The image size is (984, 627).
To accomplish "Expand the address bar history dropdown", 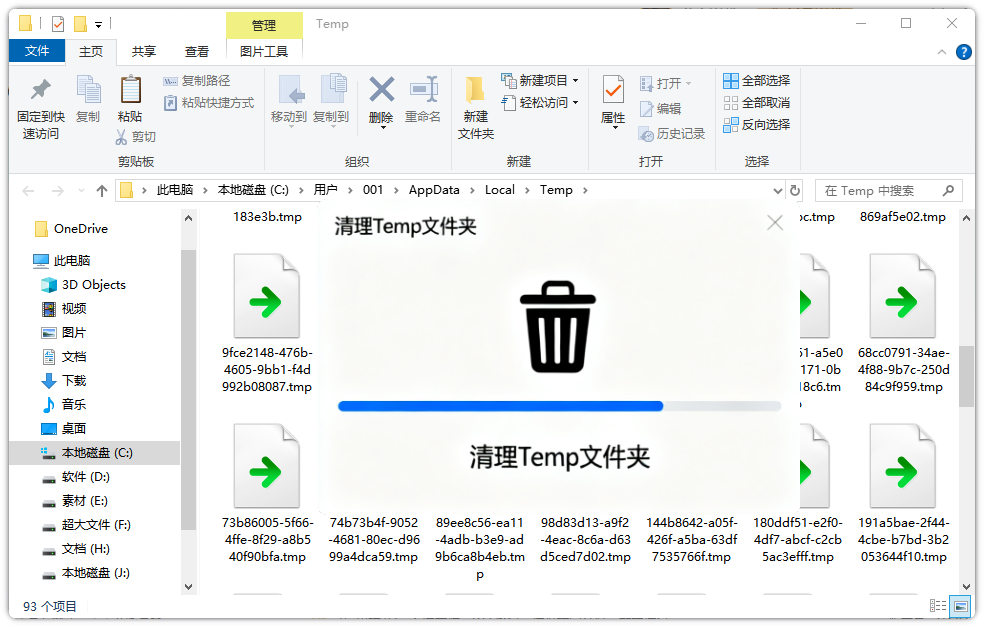I will pyautogui.click(x=778, y=190).
